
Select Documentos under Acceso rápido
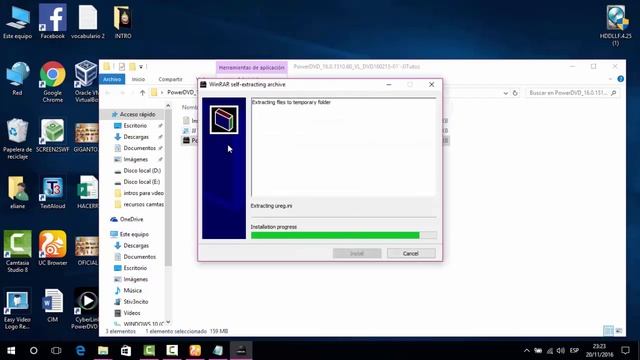(140, 148)
